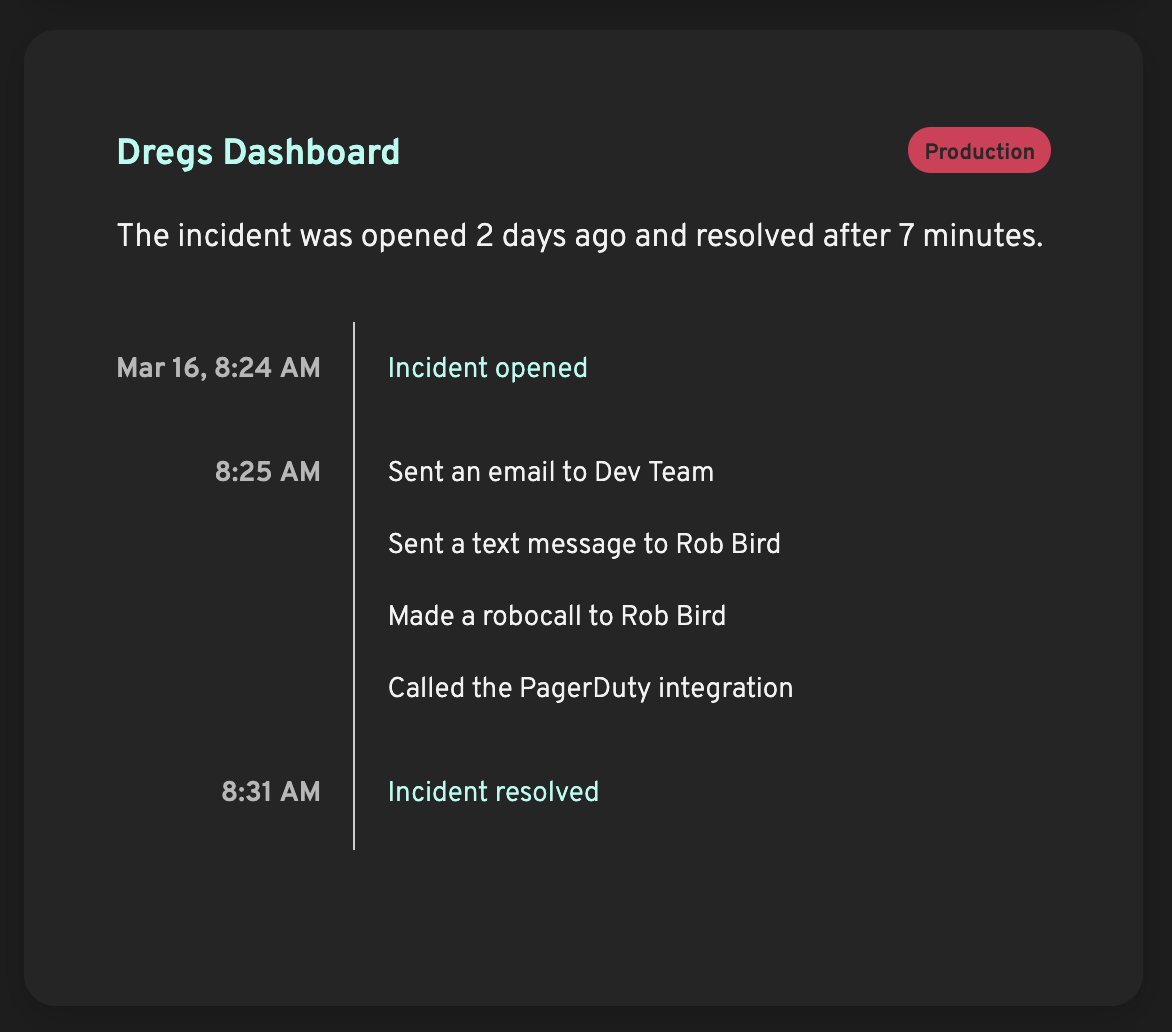Click Dev Team in the email event
Viewport: 1172px width, 1032px height.
[656, 471]
